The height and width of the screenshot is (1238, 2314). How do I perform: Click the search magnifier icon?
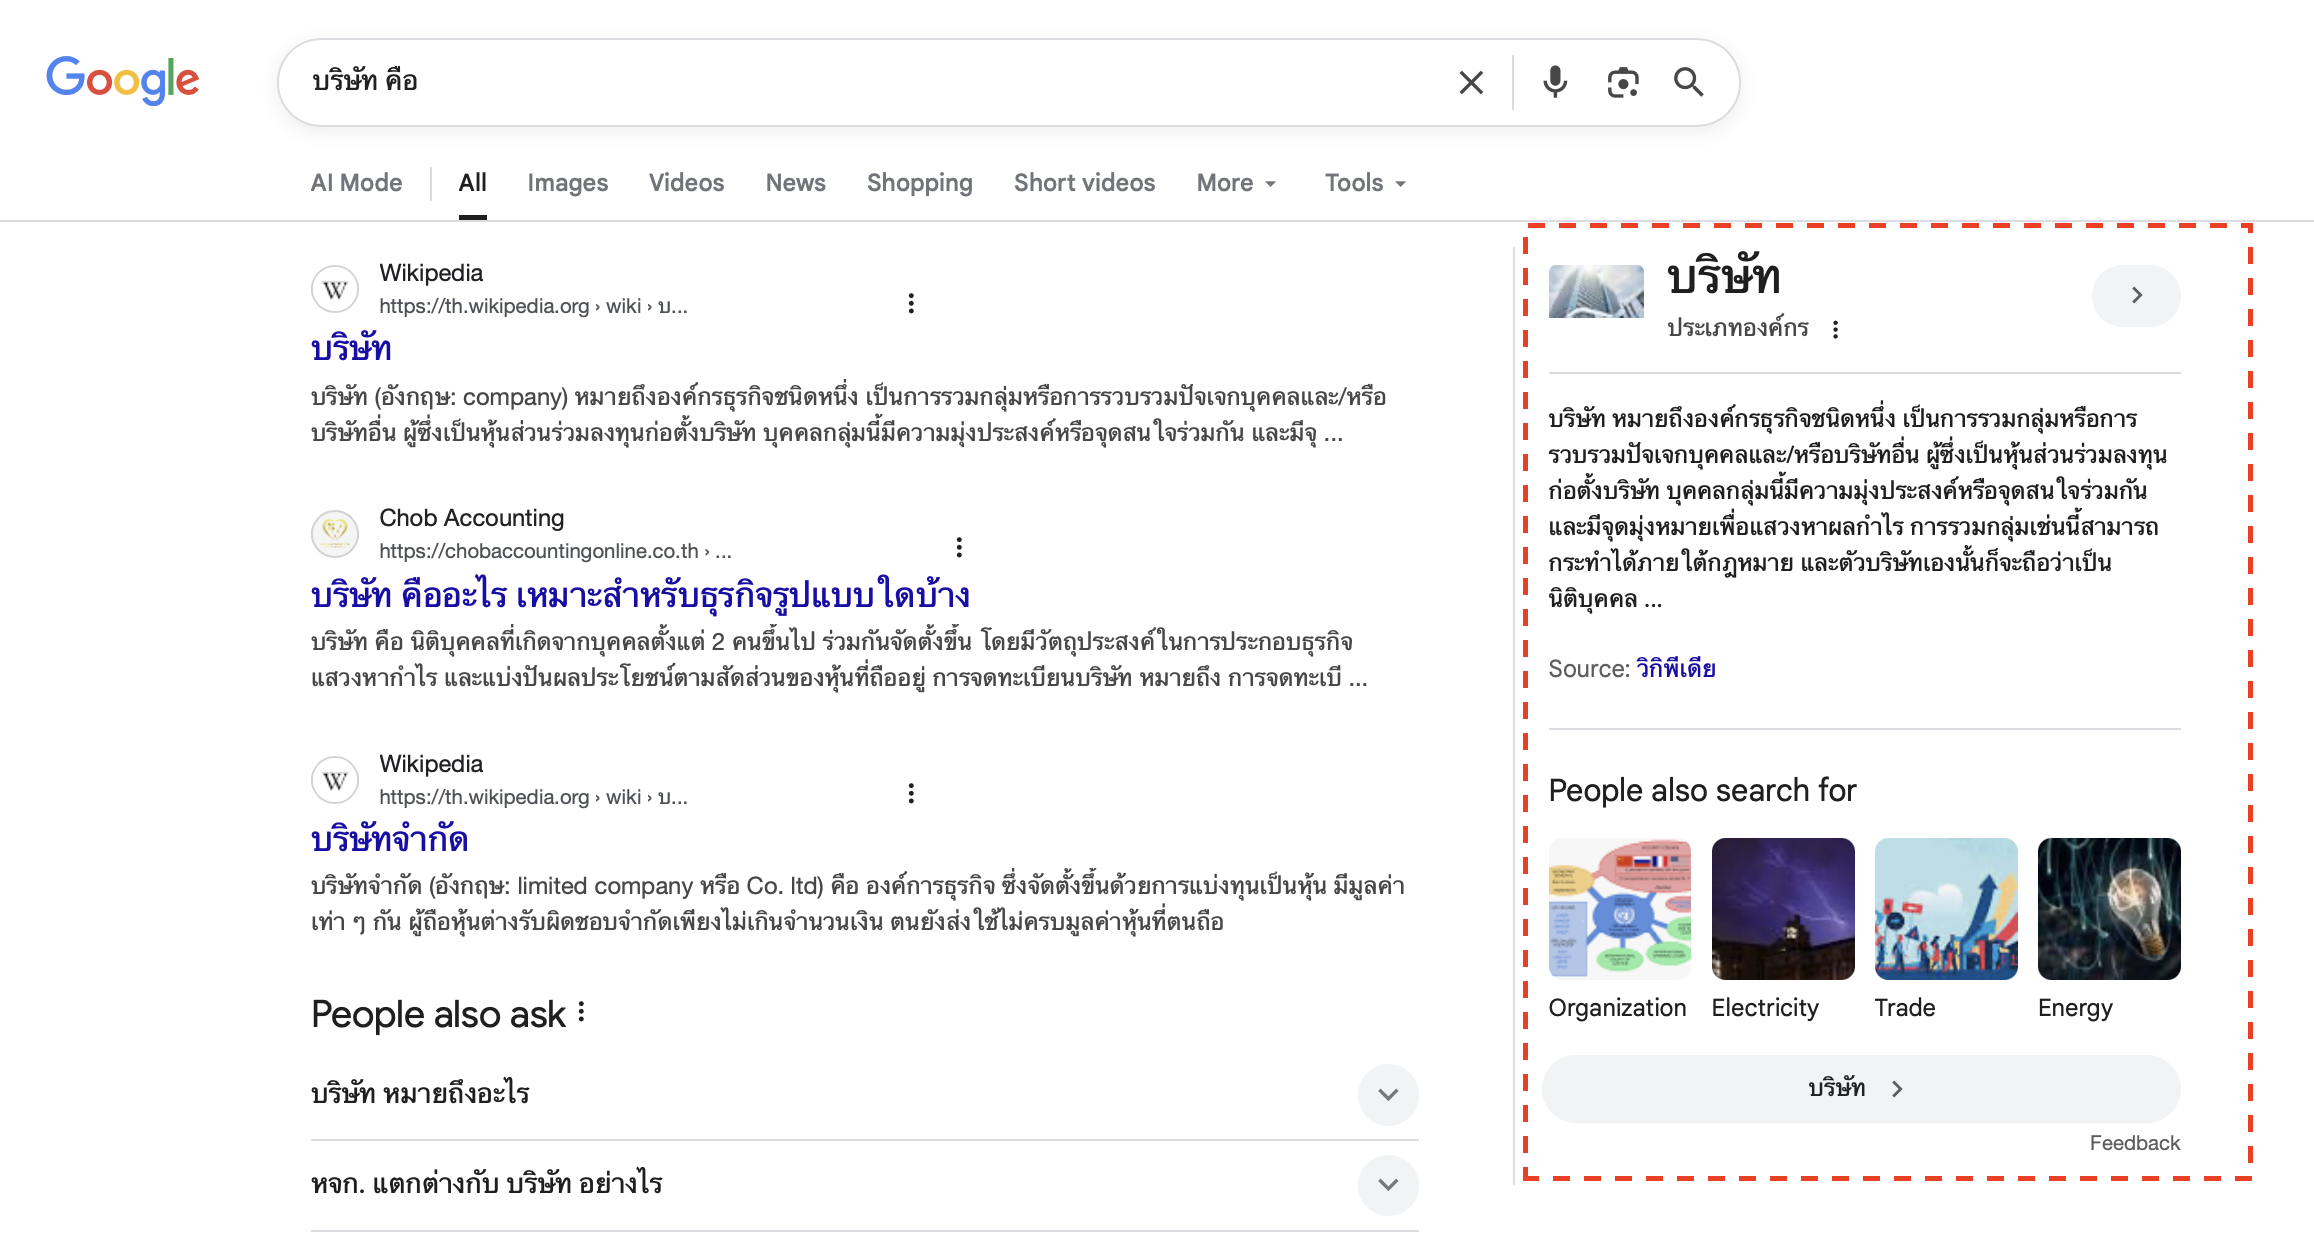coord(1689,82)
